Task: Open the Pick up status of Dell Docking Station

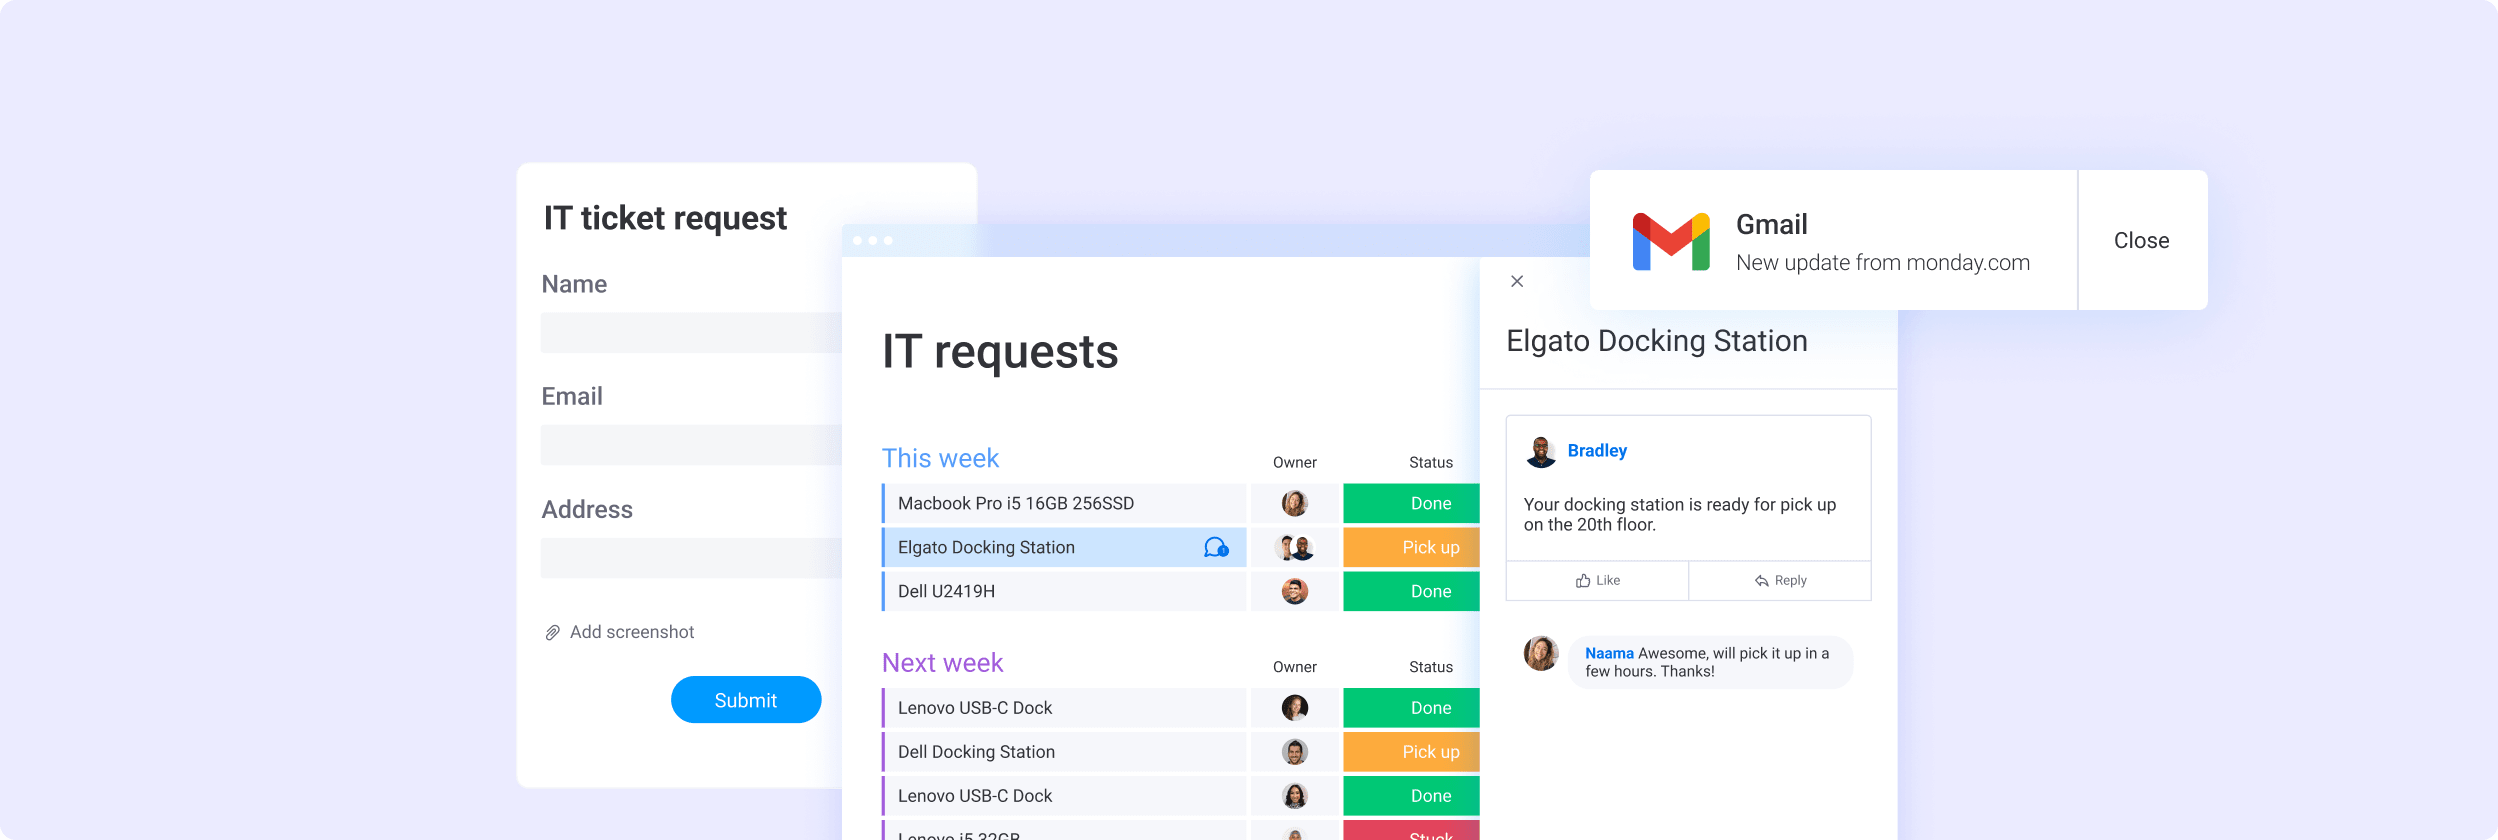Action: point(1411,751)
